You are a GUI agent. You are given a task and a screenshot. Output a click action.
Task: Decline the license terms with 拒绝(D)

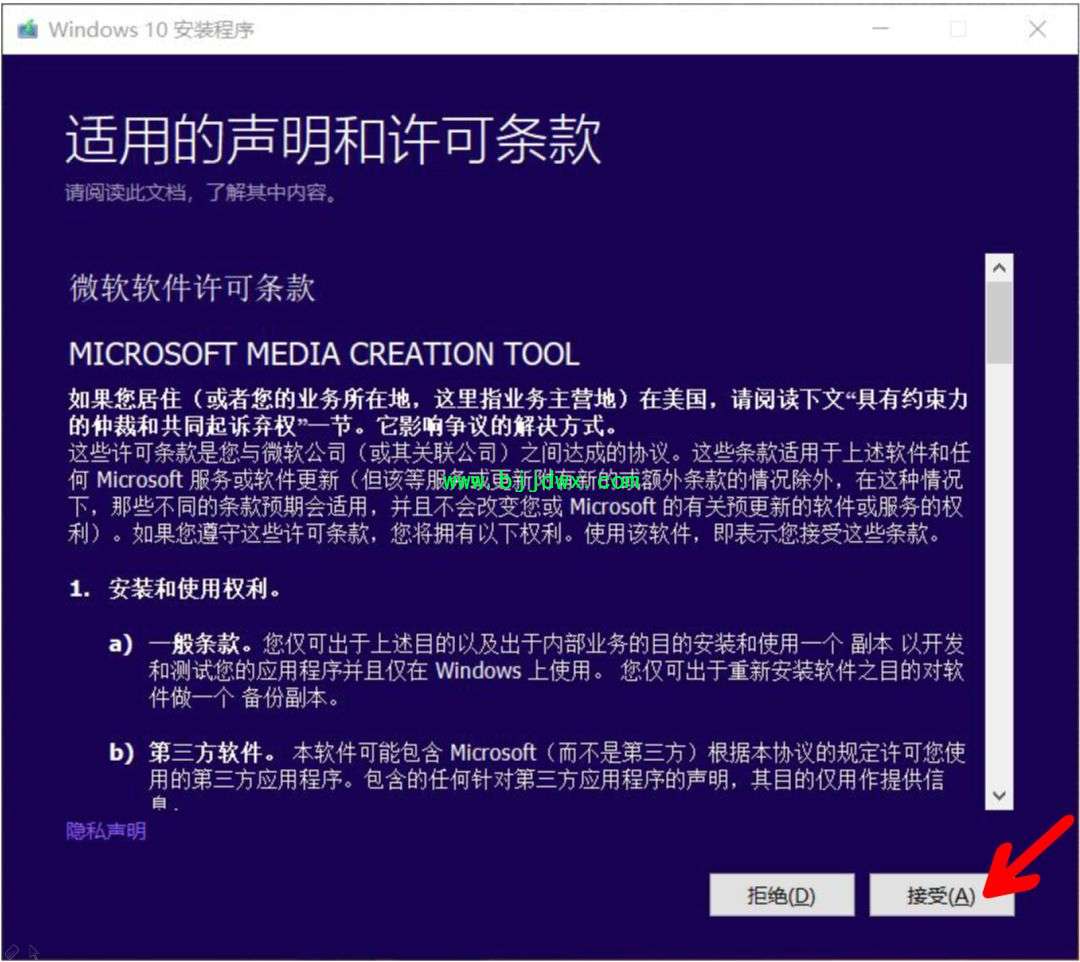[782, 895]
